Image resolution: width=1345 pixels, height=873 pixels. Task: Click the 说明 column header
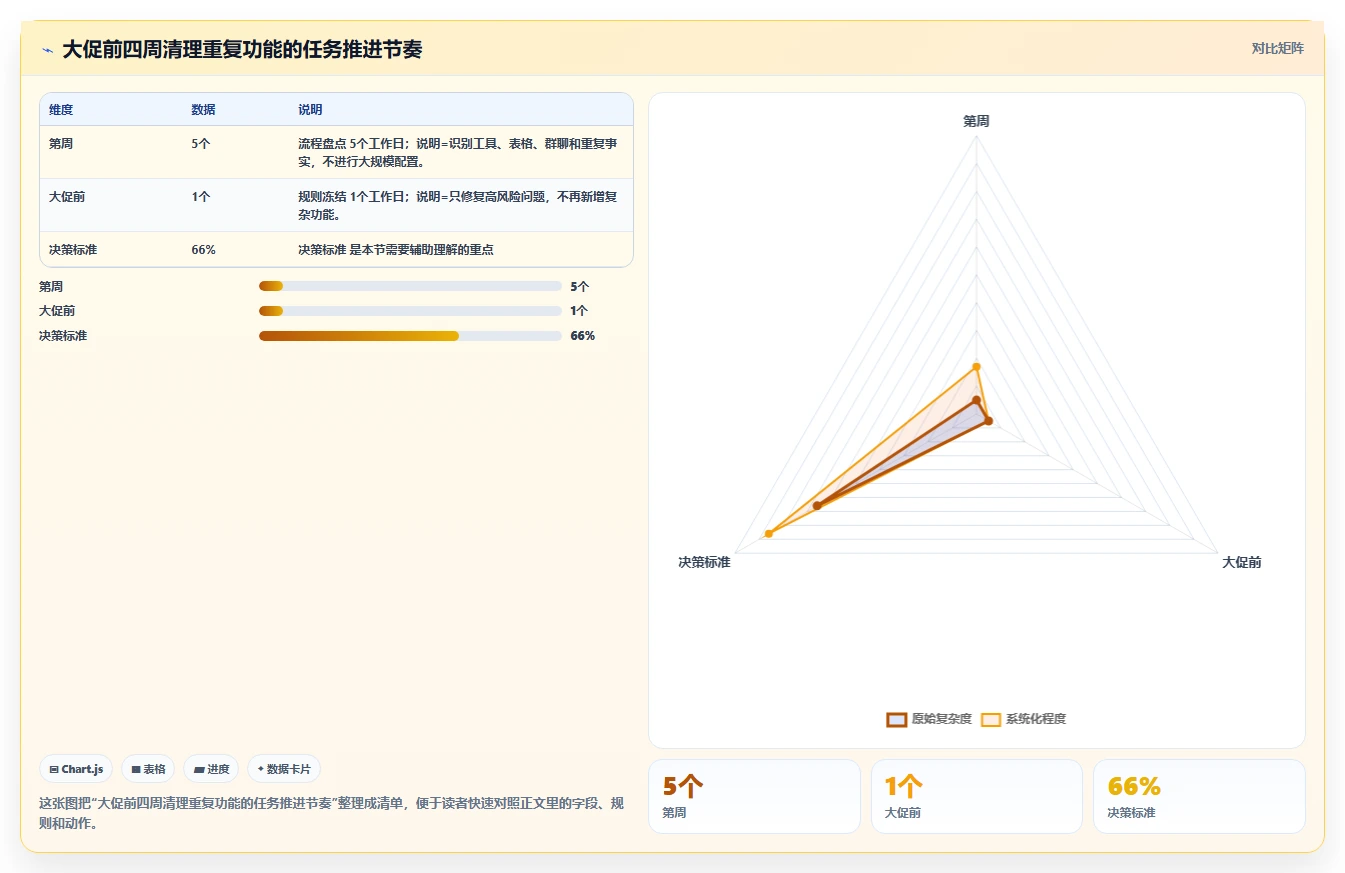(x=310, y=110)
